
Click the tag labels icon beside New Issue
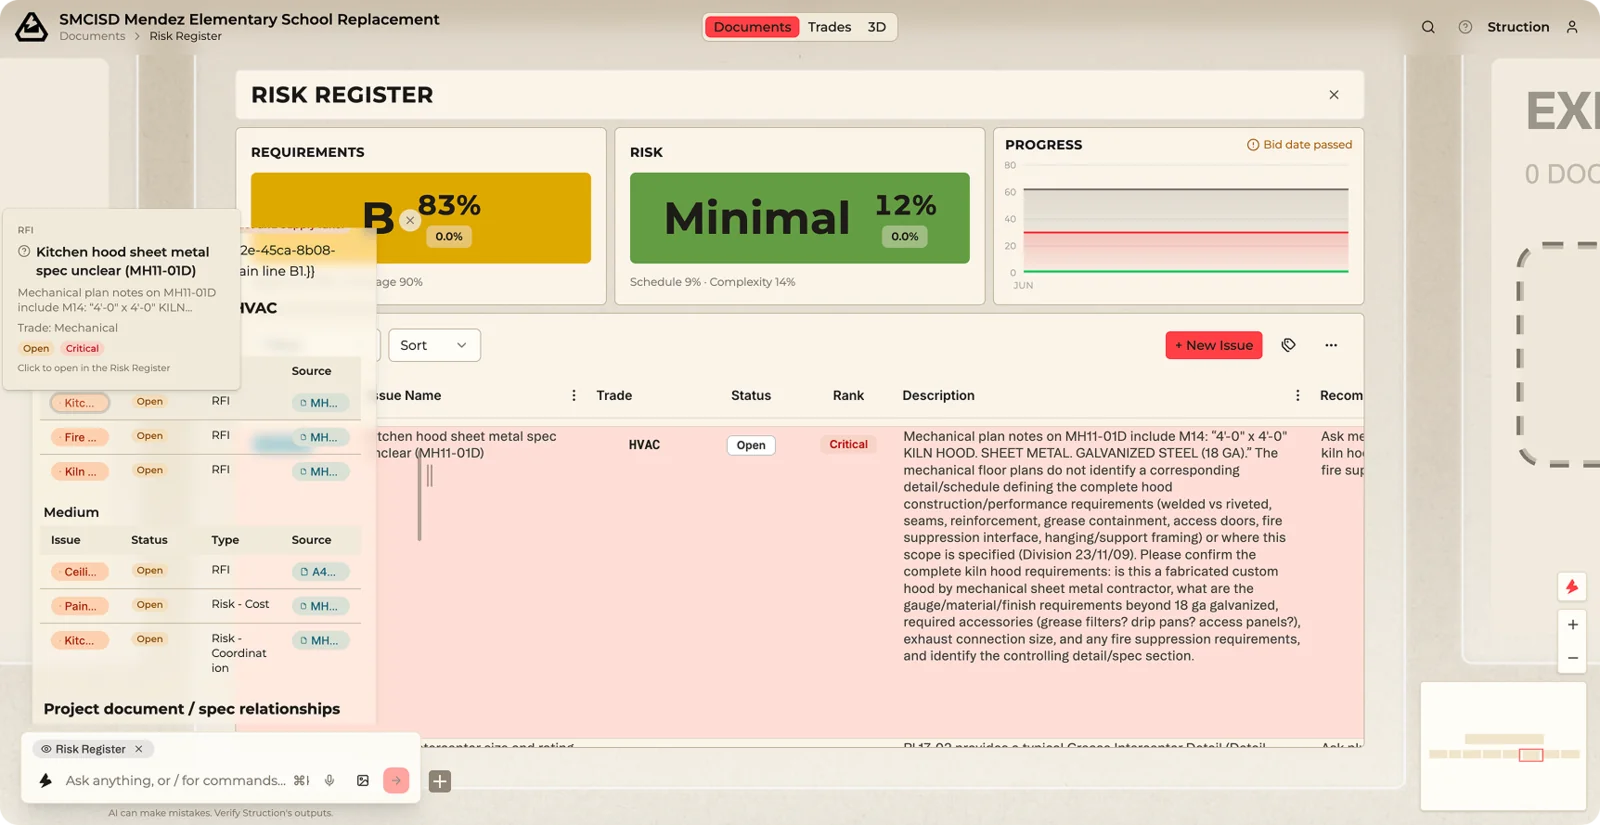click(x=1288, y=345)
